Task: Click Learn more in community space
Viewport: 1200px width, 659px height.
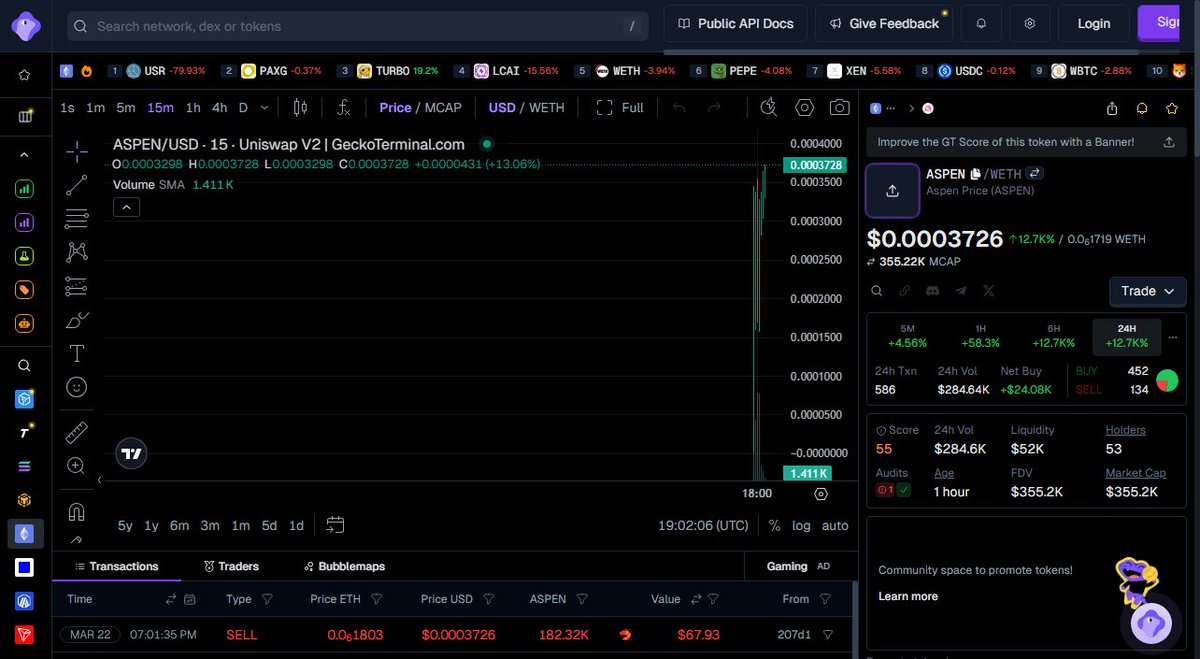Action: 908,596
